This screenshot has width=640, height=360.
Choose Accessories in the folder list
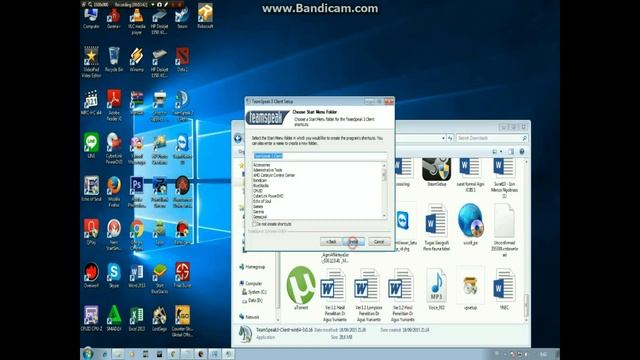(x=262, y=165)
